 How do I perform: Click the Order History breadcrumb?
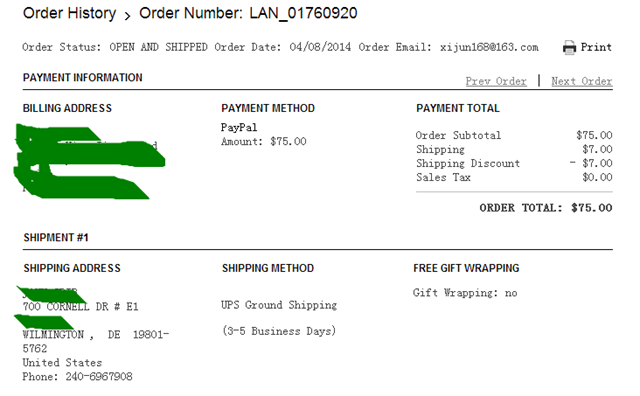pos(69,13)
